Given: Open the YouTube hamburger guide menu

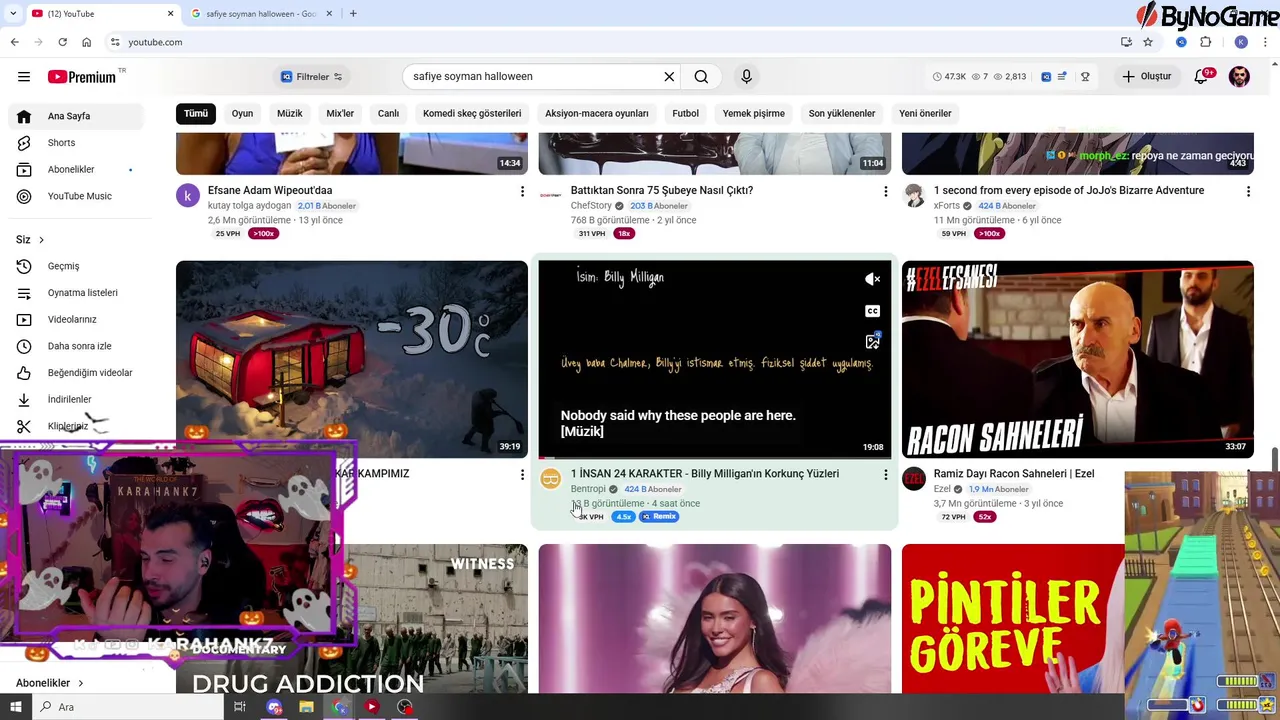Looking at the screenshot, I should [x=24, y=77].
